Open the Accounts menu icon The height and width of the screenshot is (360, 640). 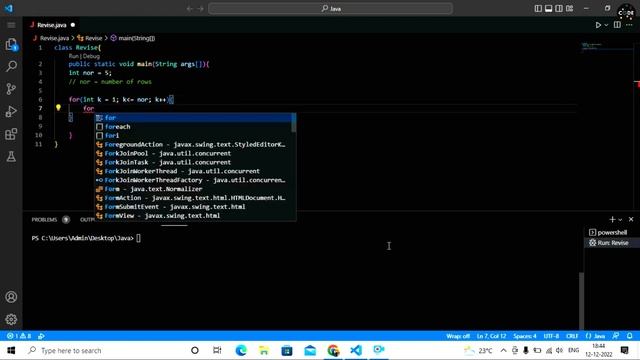click(11, 297)
